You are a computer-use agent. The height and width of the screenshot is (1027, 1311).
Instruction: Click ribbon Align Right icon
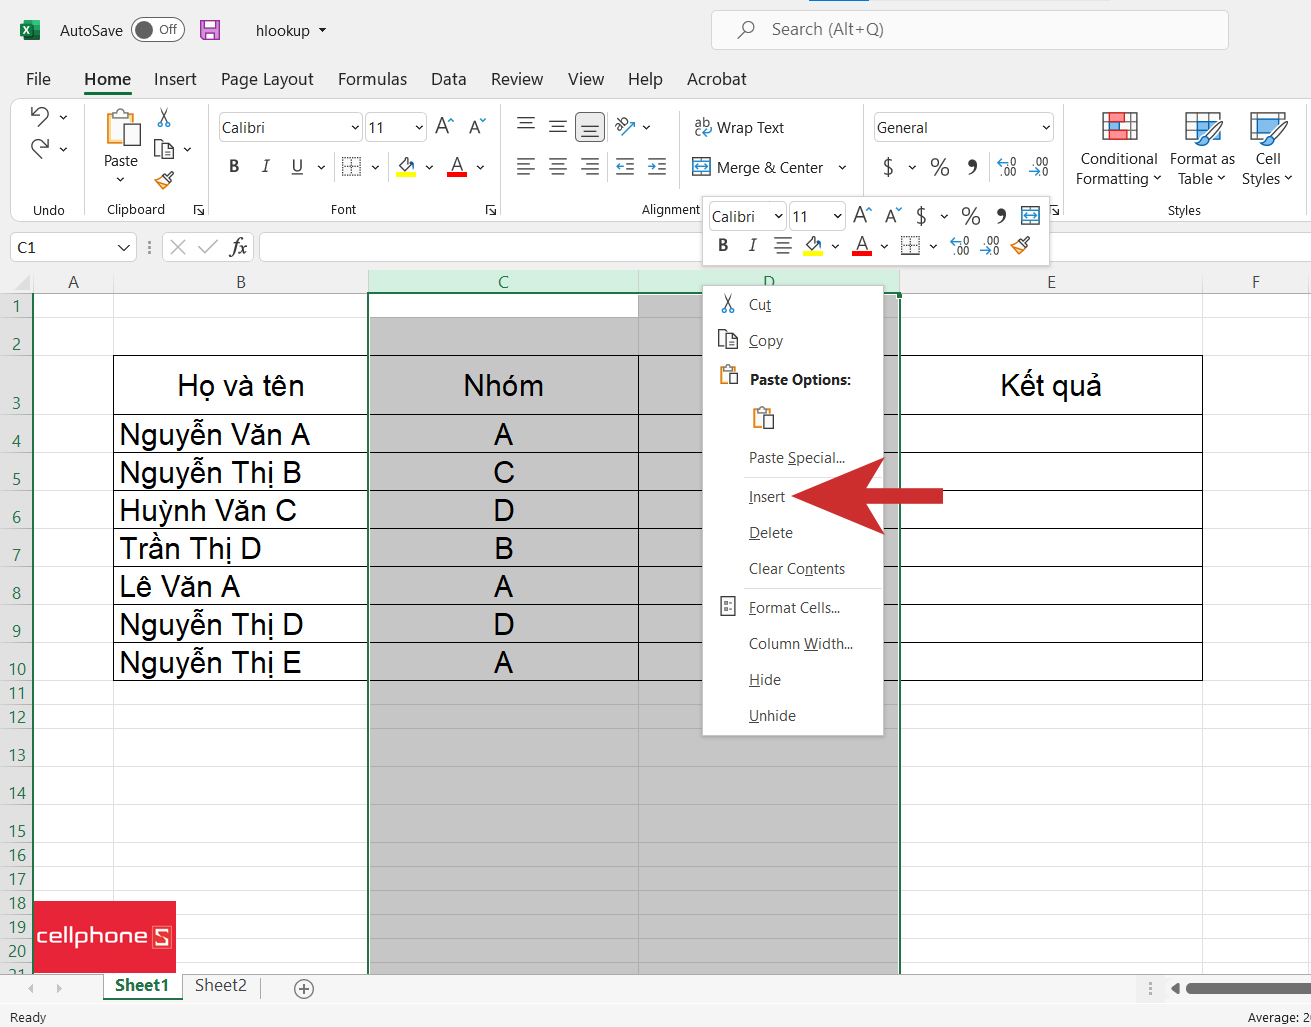(x=590, y=167)
